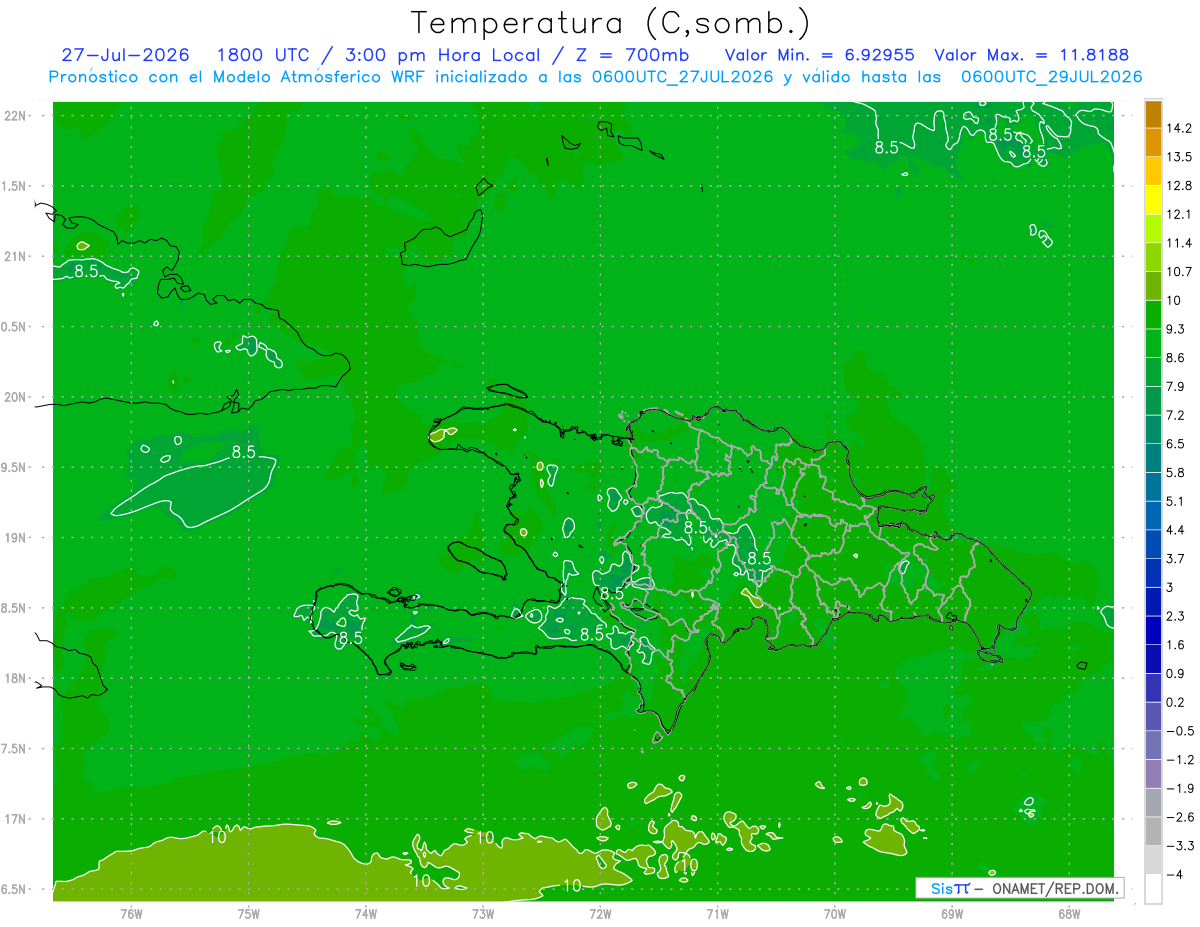This screenshot has height=927, width=1200.
Task: Click the "8.5" contour label west of Cuba's tip near 76W
Action: click(x=86, y=271)
